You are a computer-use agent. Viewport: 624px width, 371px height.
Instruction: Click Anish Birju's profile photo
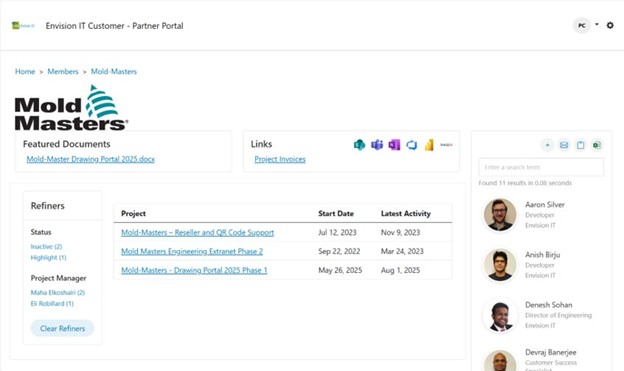(500, 265)
